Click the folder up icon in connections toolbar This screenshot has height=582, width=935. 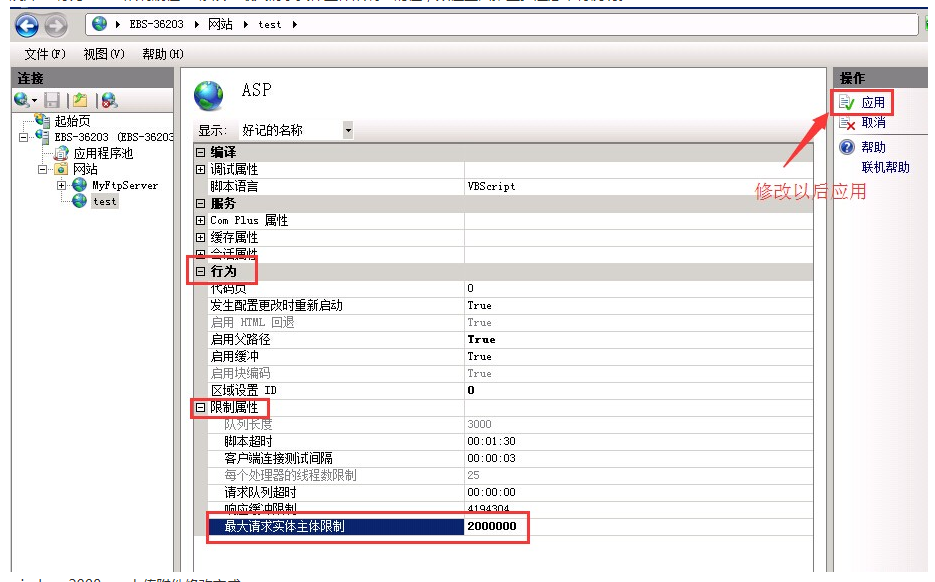(80, 100)
